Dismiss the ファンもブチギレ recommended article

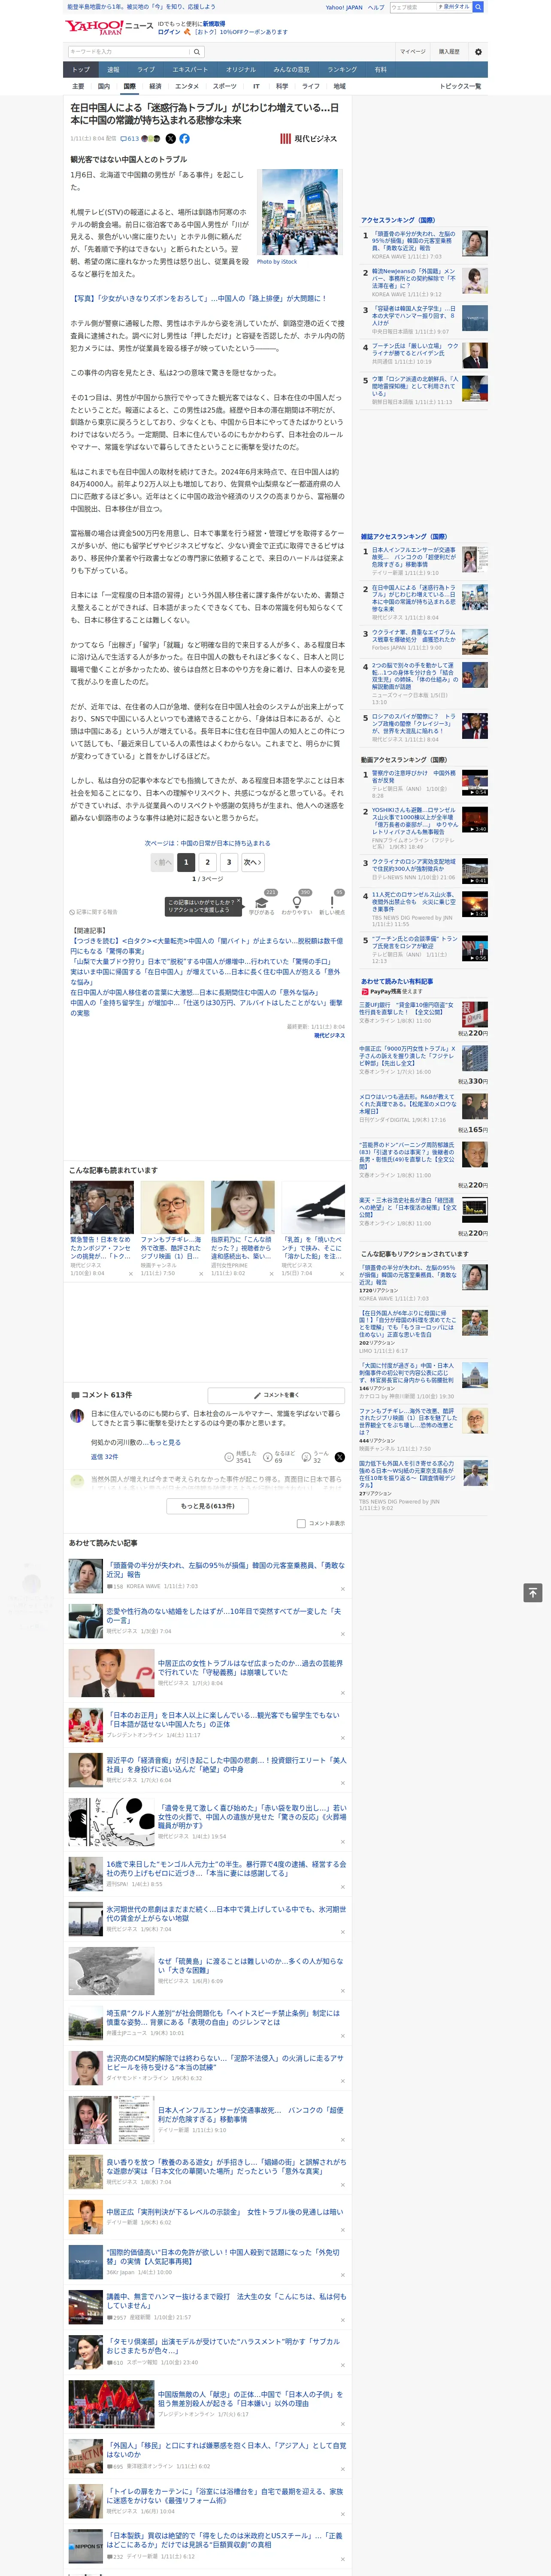(201, 1274)
